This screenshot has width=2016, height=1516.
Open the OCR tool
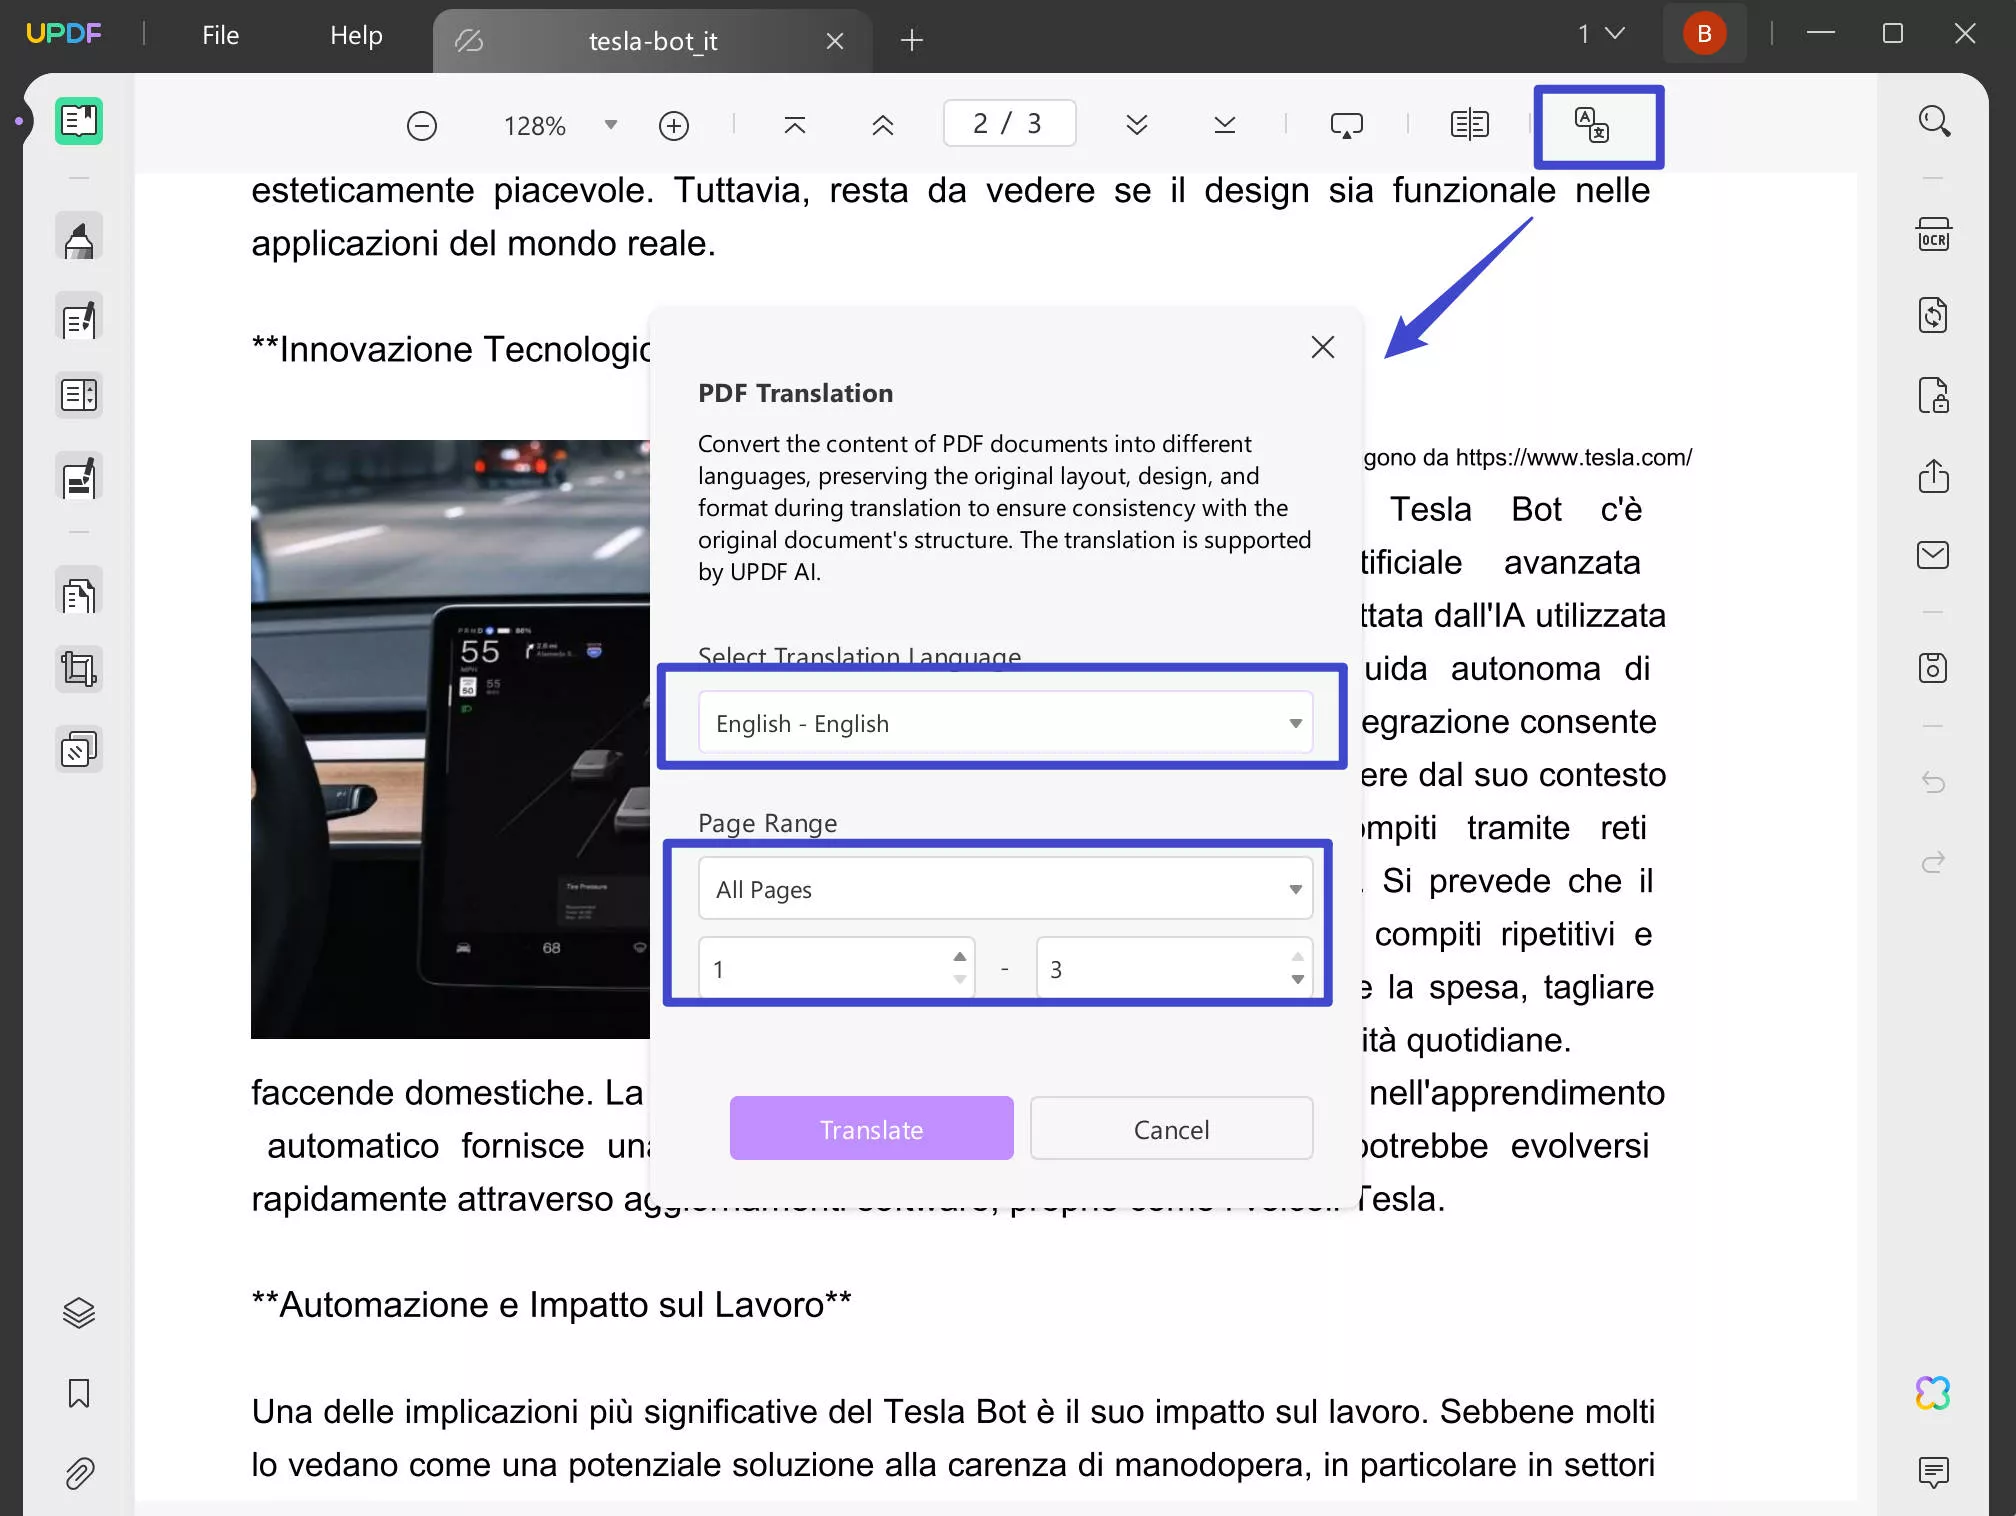click(1935, 235)
